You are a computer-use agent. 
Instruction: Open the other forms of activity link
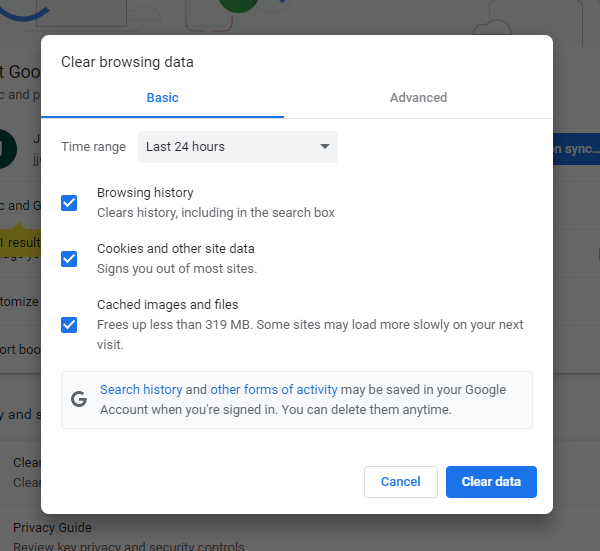coord(274,390)
